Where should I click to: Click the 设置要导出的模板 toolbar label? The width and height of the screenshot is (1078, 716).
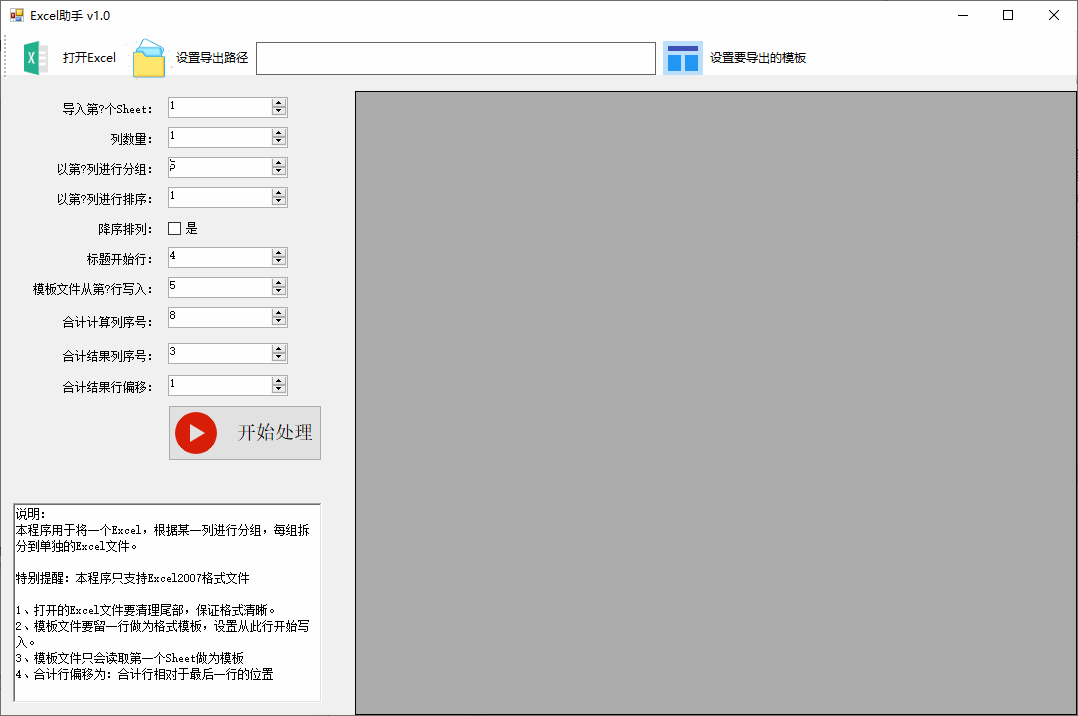pos(758,58)
